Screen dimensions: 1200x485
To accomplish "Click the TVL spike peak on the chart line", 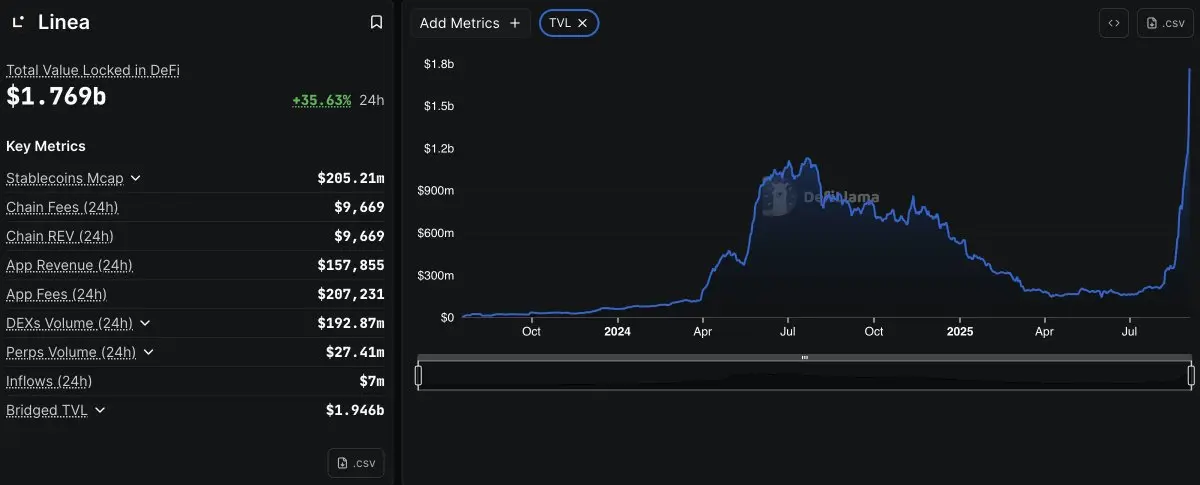I will point(1189,70).
